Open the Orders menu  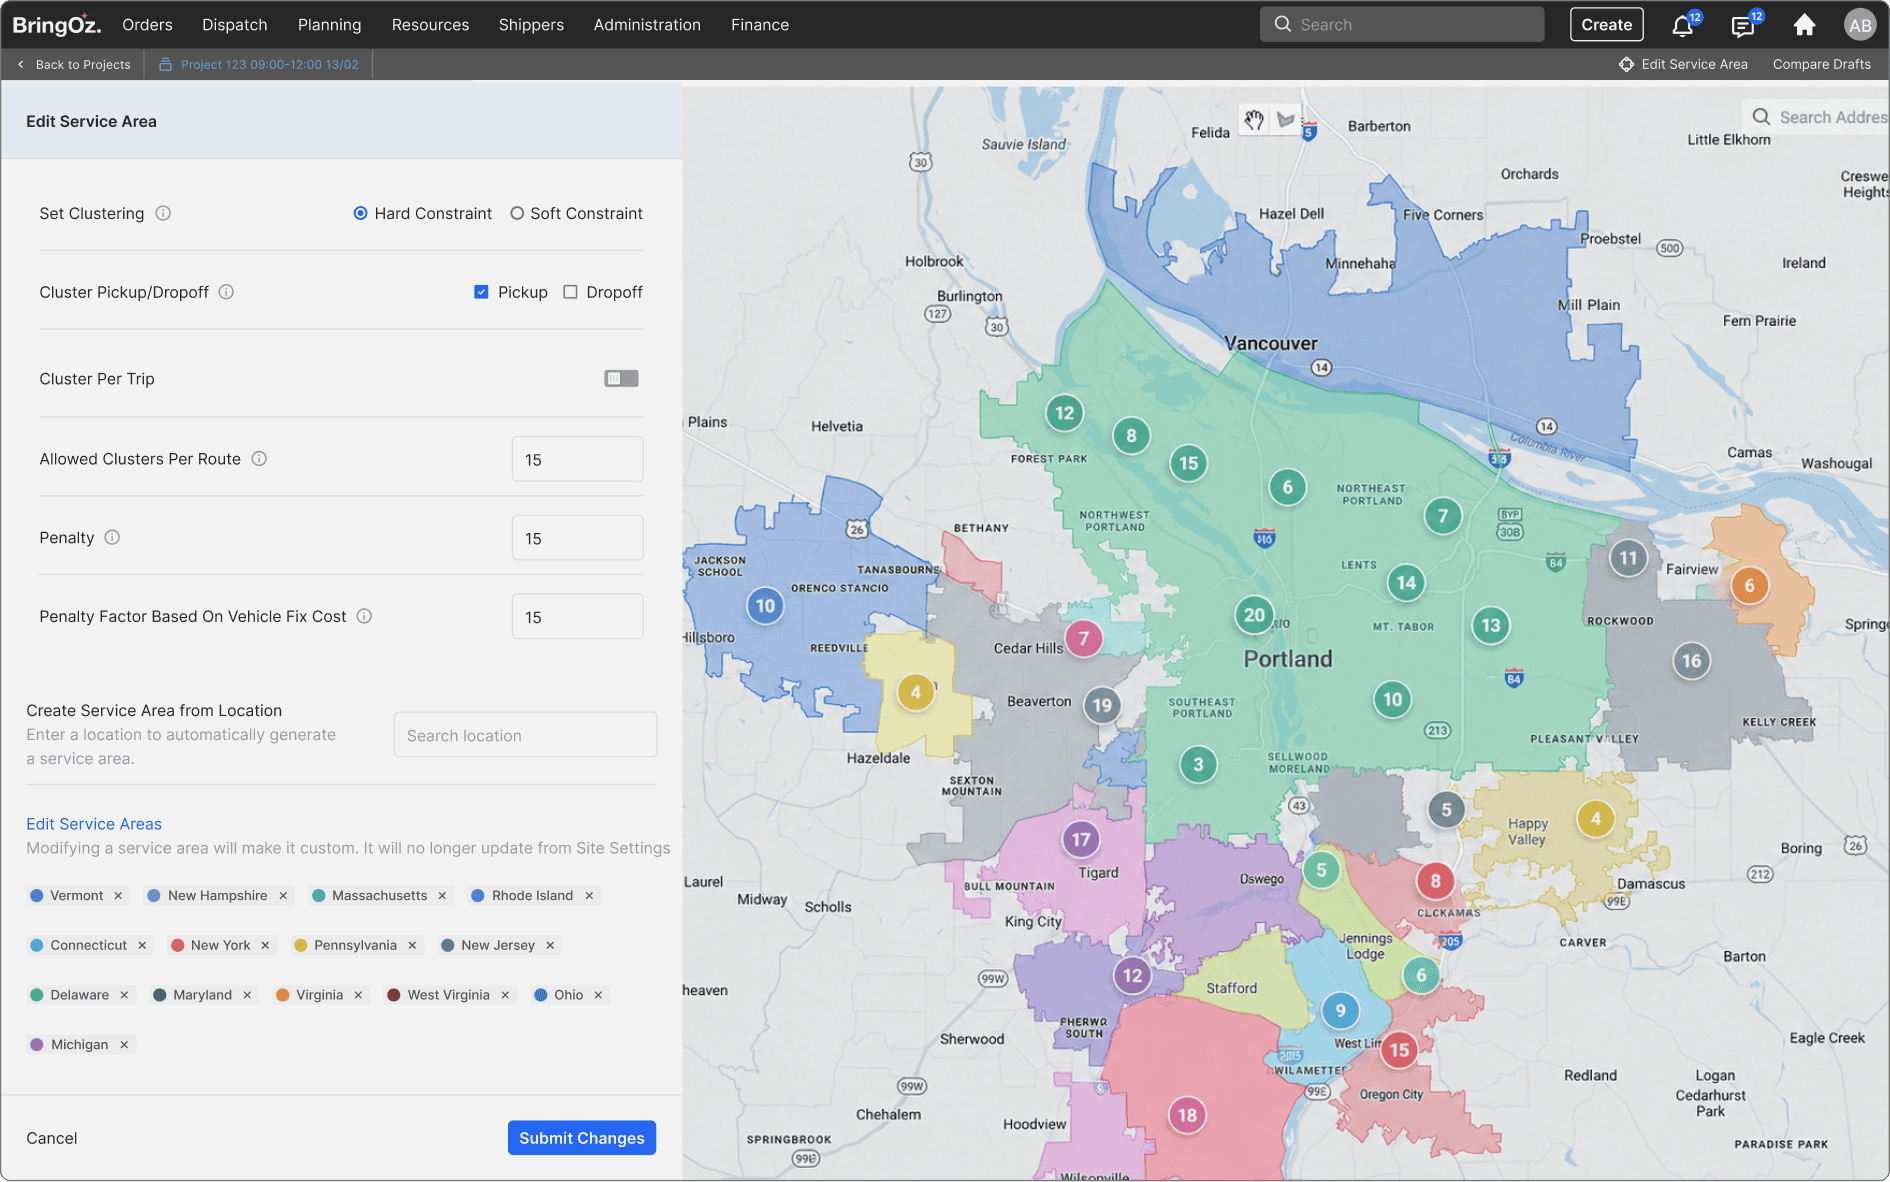147,25
